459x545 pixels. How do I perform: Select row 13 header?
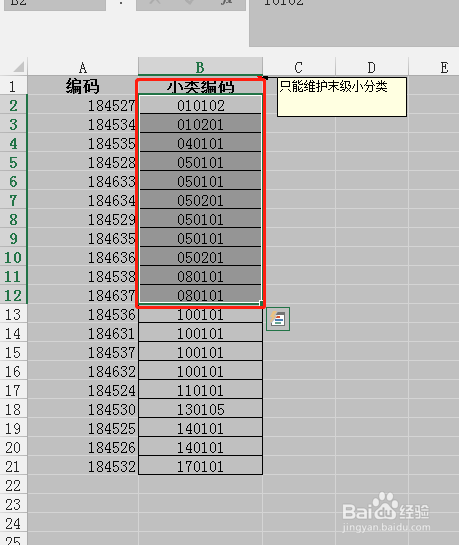point(13,314)
